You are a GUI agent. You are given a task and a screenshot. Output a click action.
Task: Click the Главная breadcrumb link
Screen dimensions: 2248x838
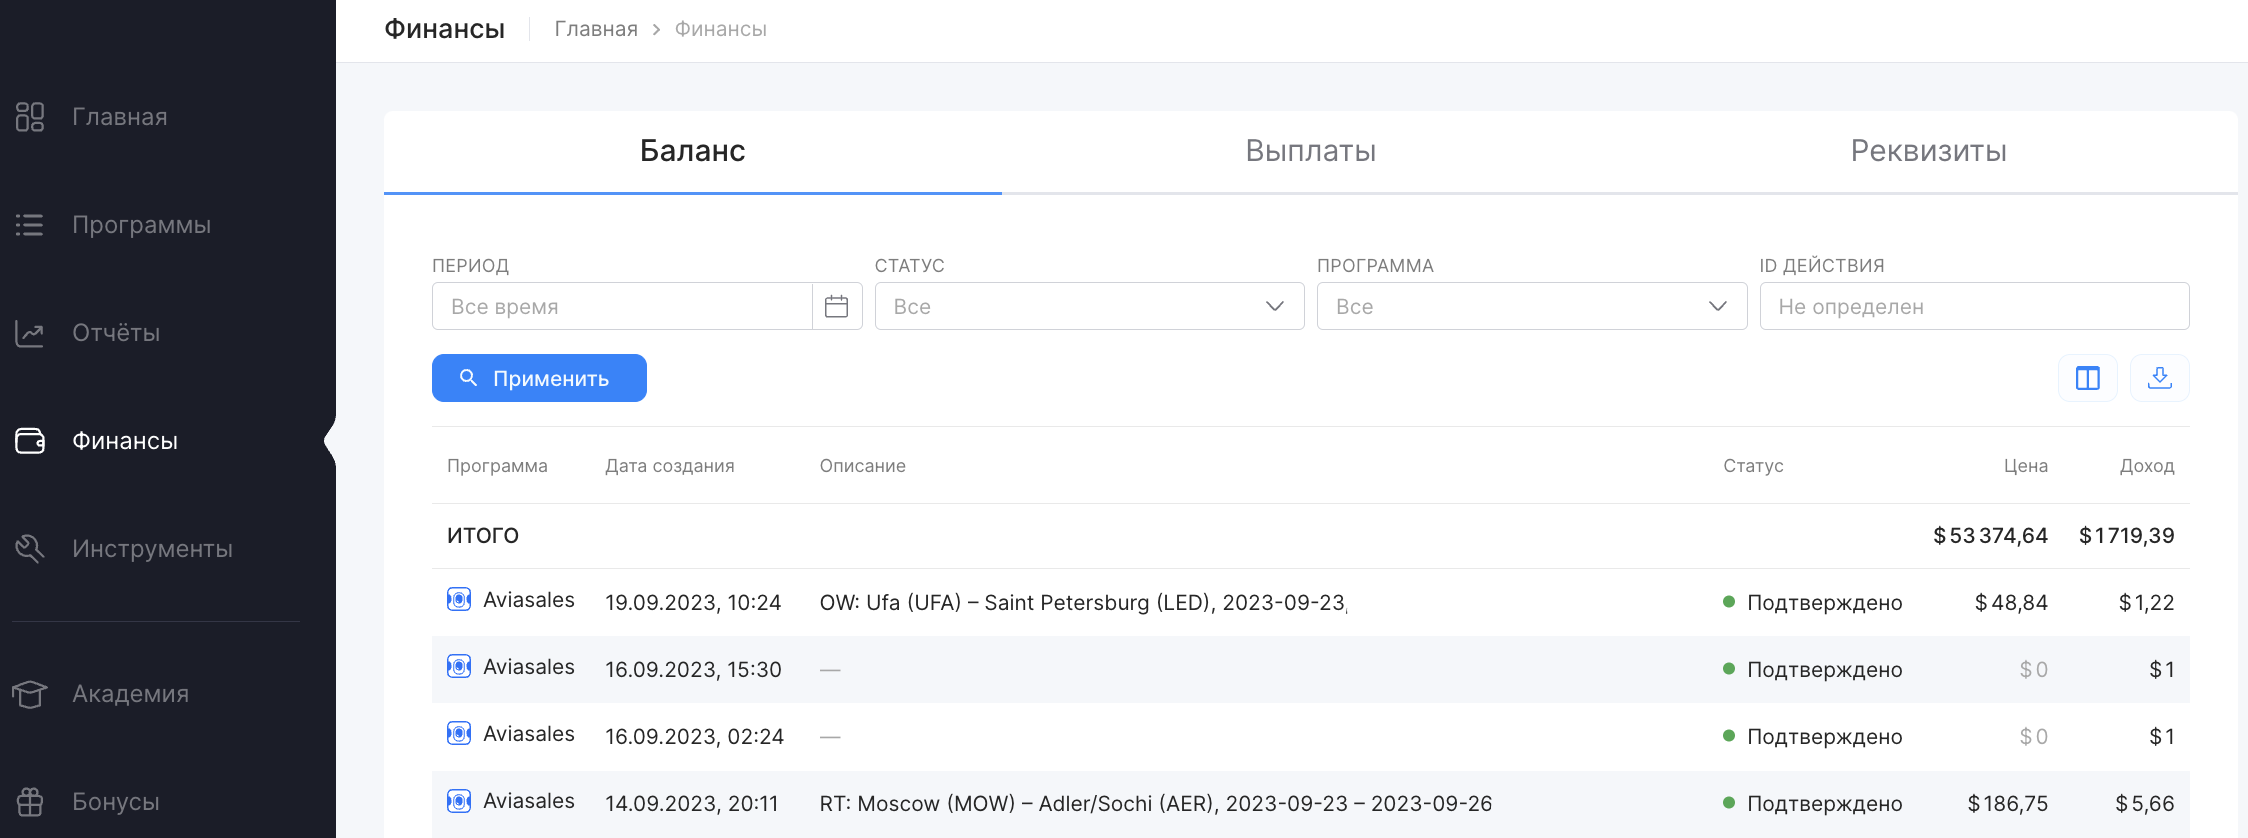(596, 29)
